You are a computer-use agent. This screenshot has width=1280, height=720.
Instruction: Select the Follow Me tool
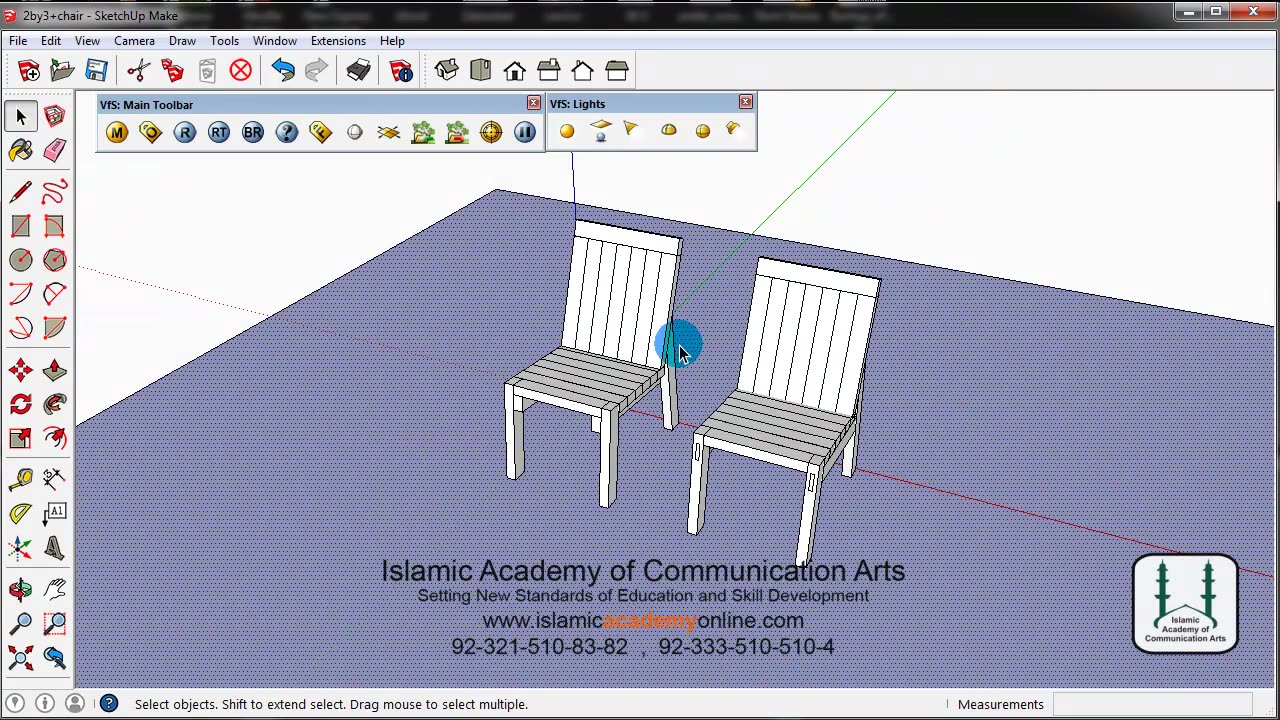point(55,404)
